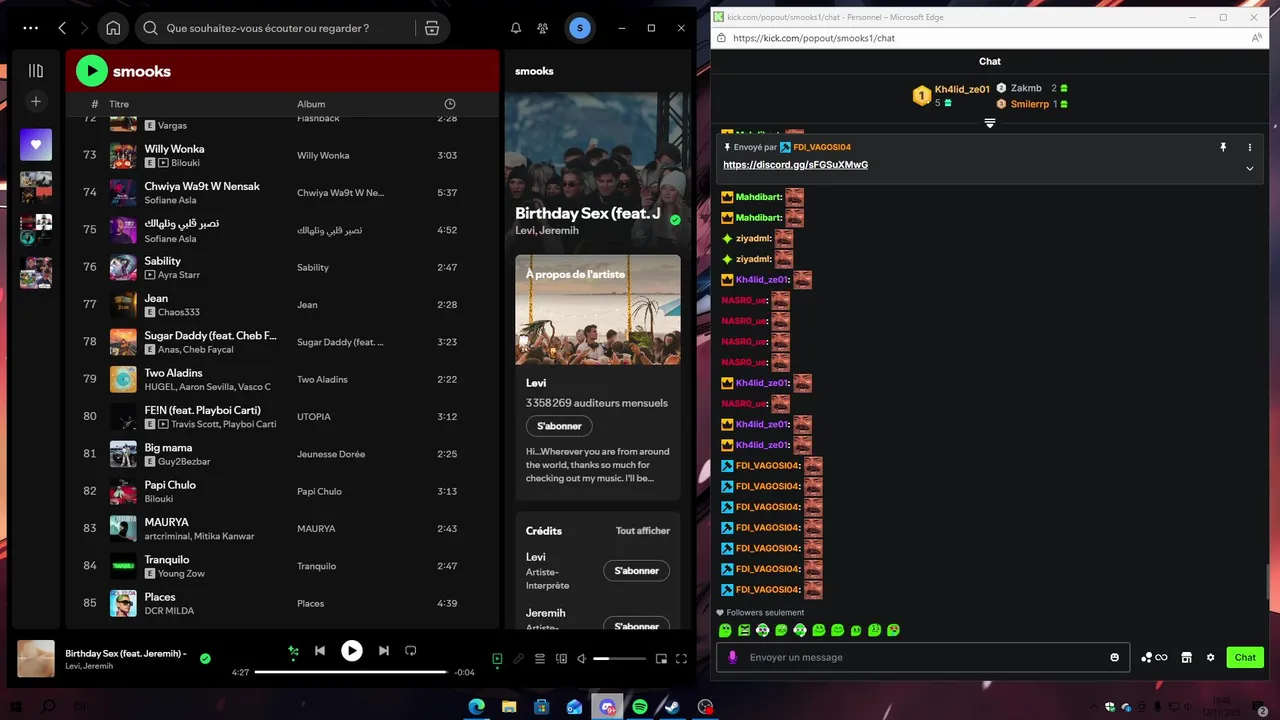Open the artist link Young Zow
The image size is (1280, 720).
coord(181,574)
